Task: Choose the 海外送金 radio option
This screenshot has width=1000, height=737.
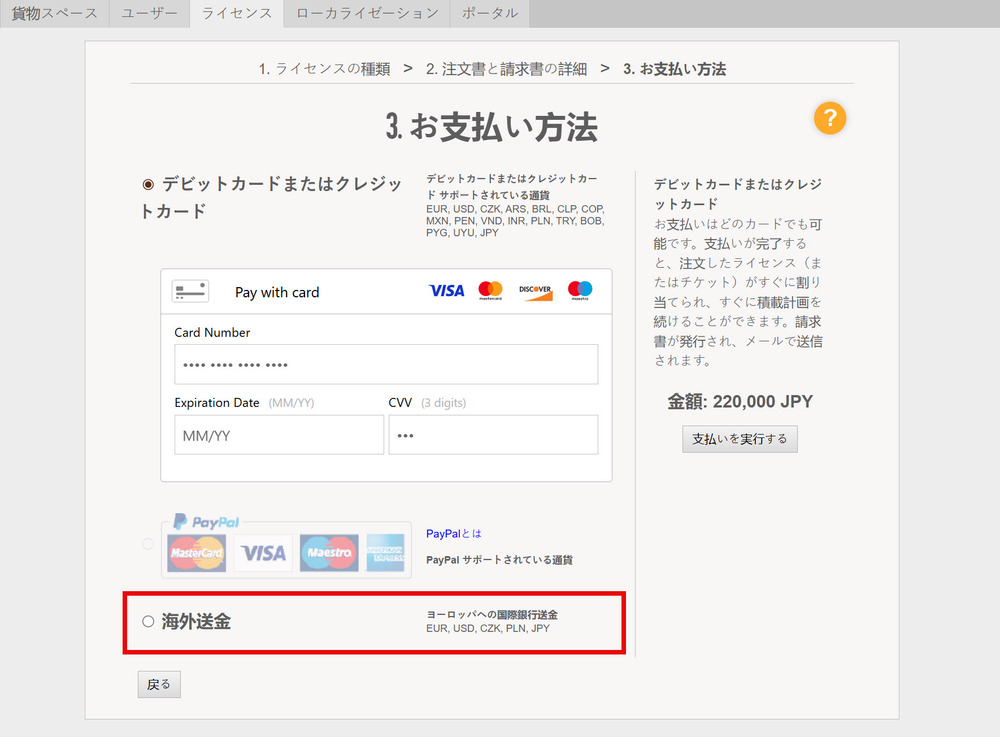Action: [x=148, y=622]
